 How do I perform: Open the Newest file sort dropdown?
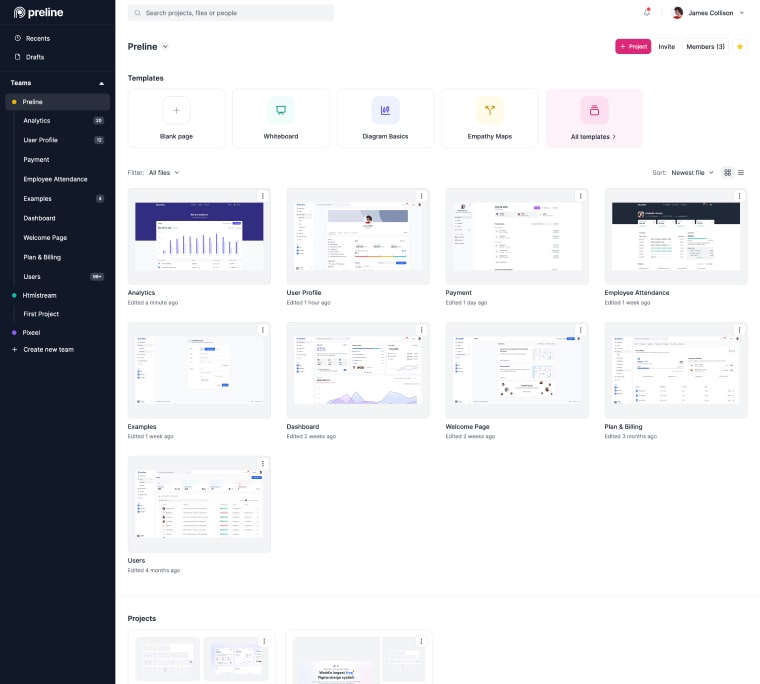tap(693, 173)
